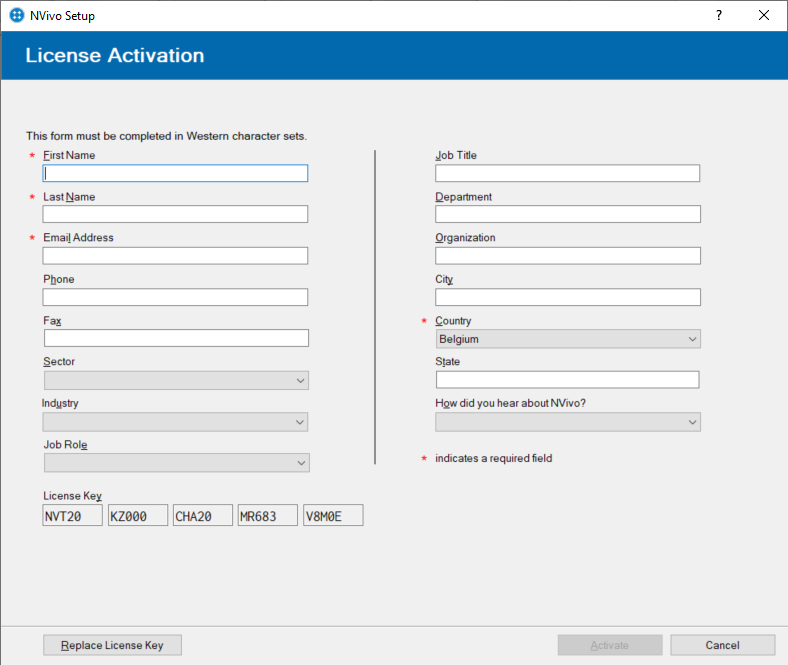Click the Organization input field
788x665 pixels.
[x=568, y=256]
